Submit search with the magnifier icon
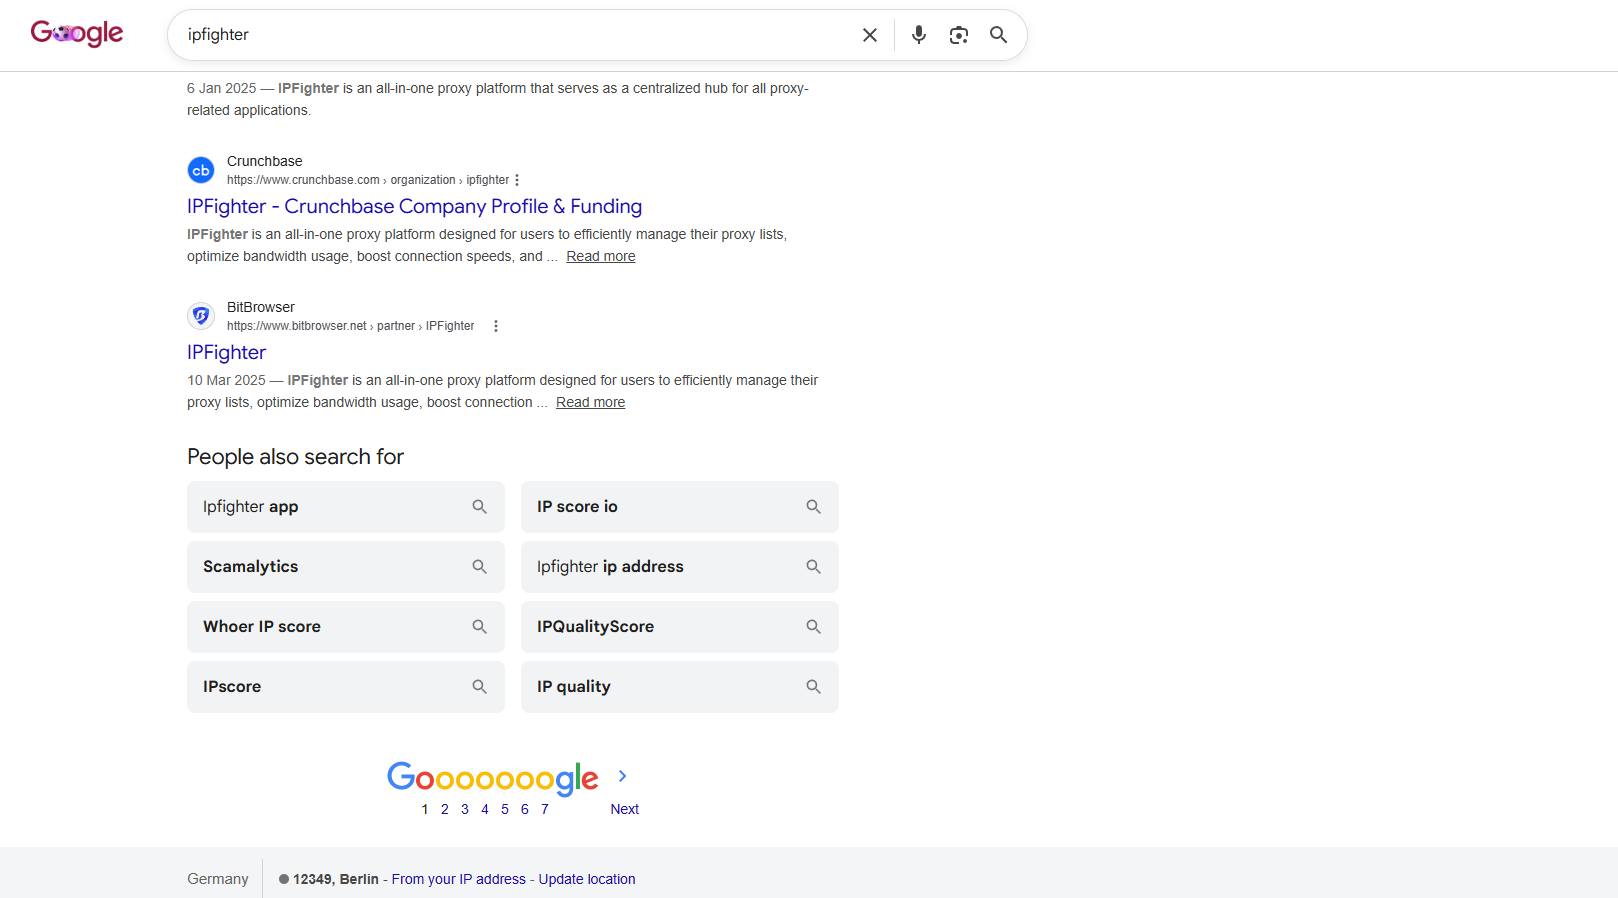 point(998,35)
